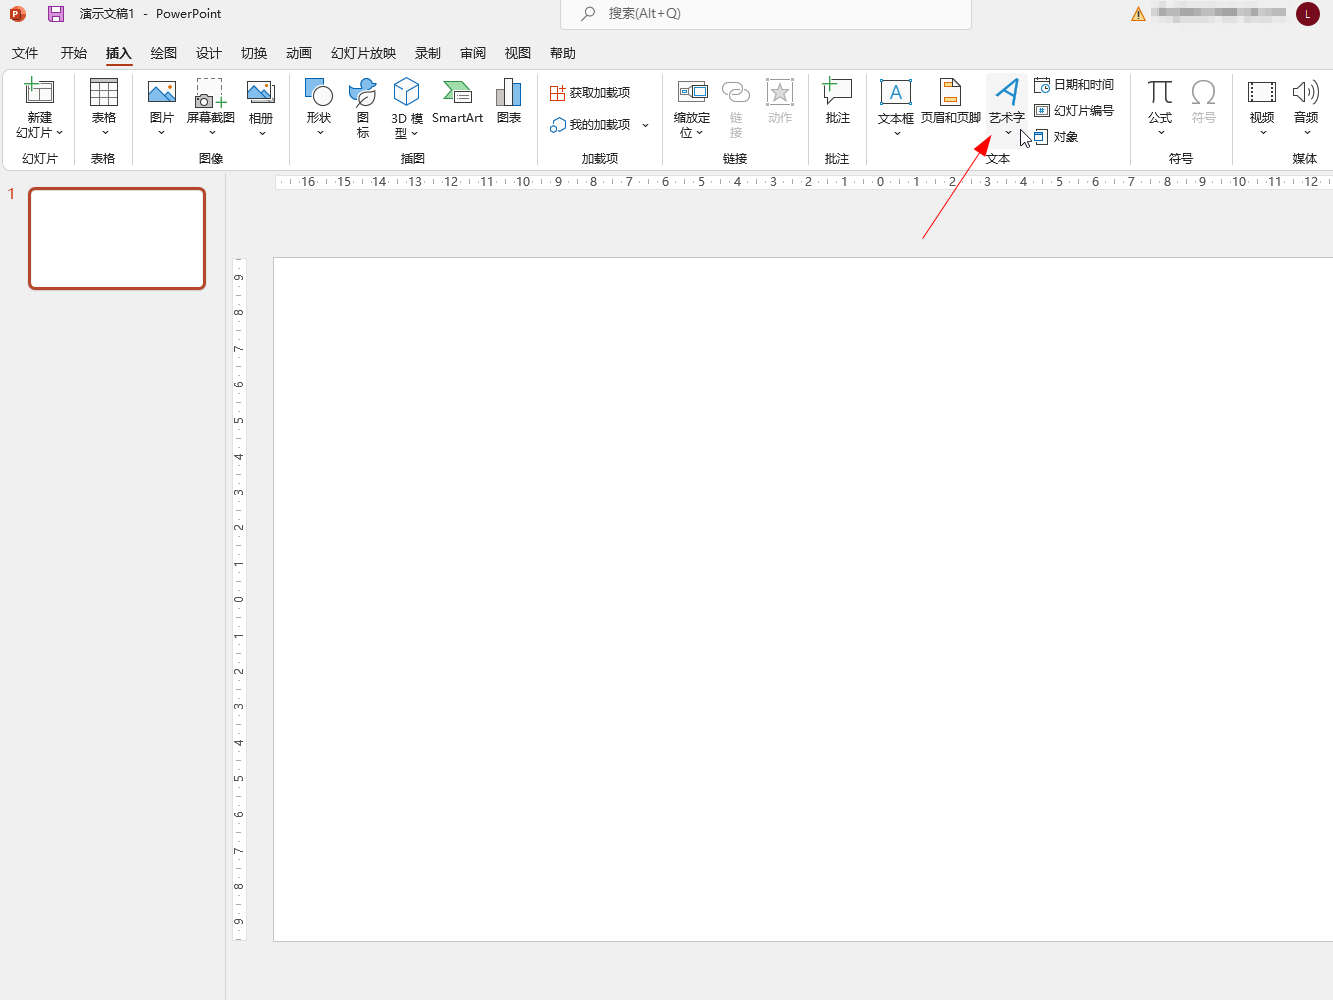Click the Zoom (缩放定位) icon

692,92
